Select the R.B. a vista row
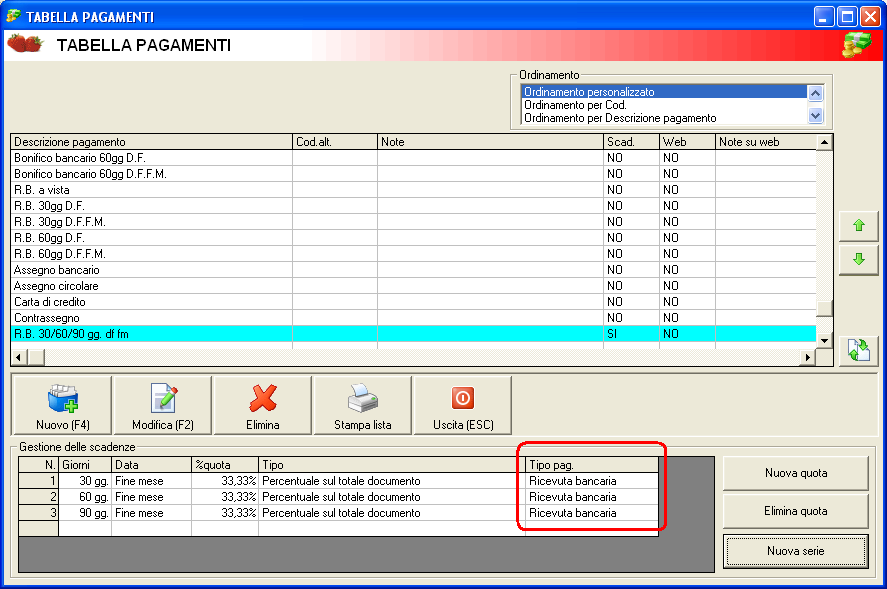The height and width of the screenshot is (589, 887). pyautogui.click(x=413, y=190)
